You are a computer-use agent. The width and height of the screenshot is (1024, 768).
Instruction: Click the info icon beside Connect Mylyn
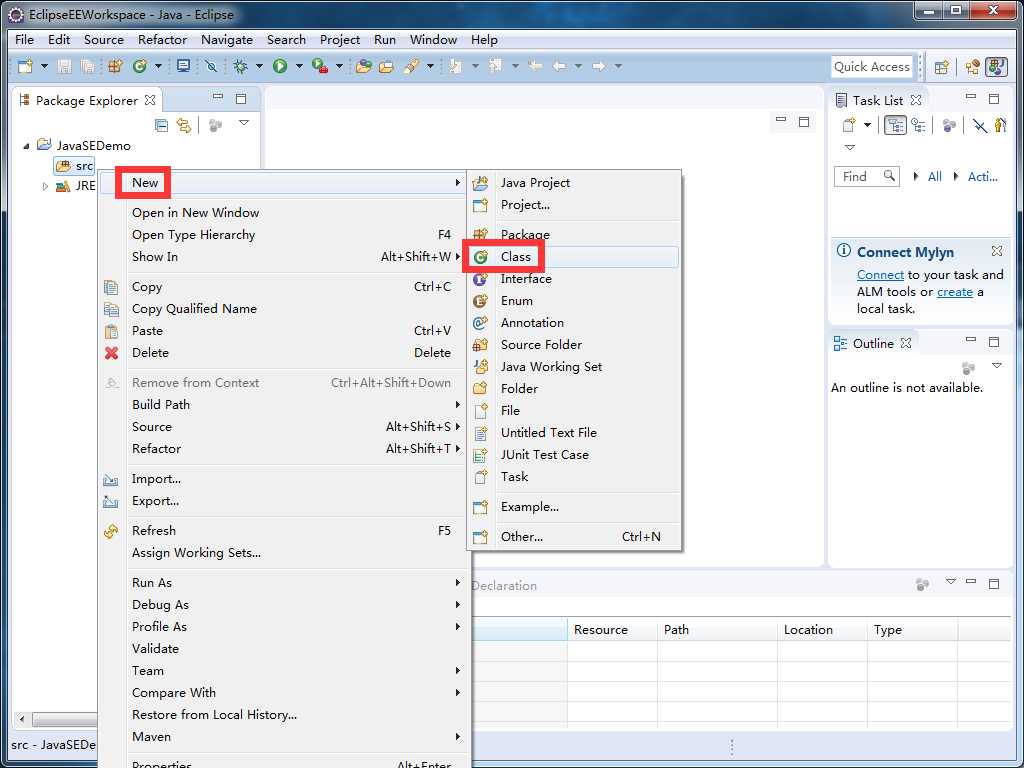(844, 251)
